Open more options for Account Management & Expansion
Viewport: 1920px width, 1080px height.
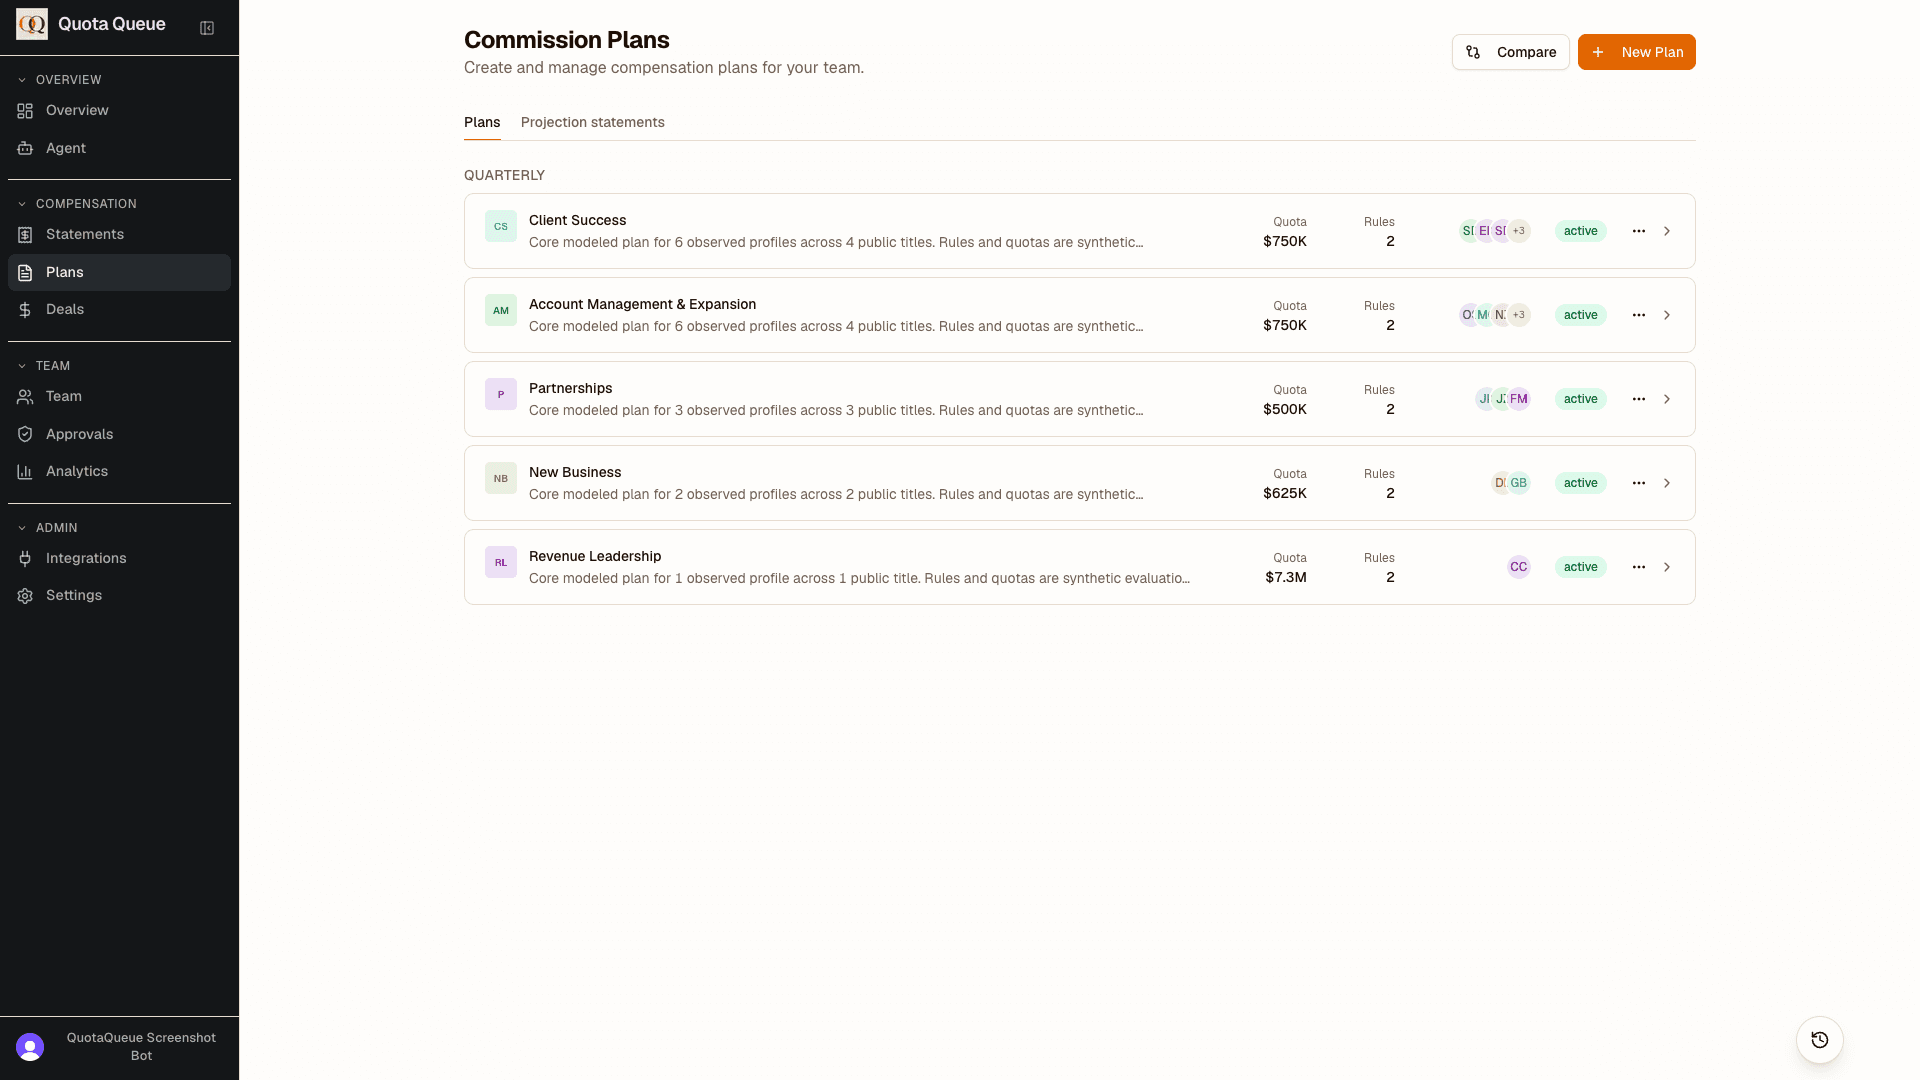[x=1638, y=315]
